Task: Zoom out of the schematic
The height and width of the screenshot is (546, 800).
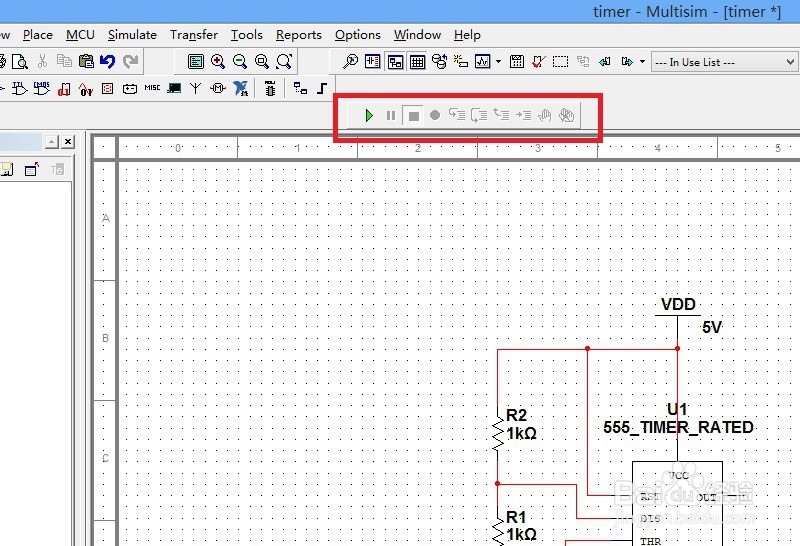Action: click(x=240, y=62)
